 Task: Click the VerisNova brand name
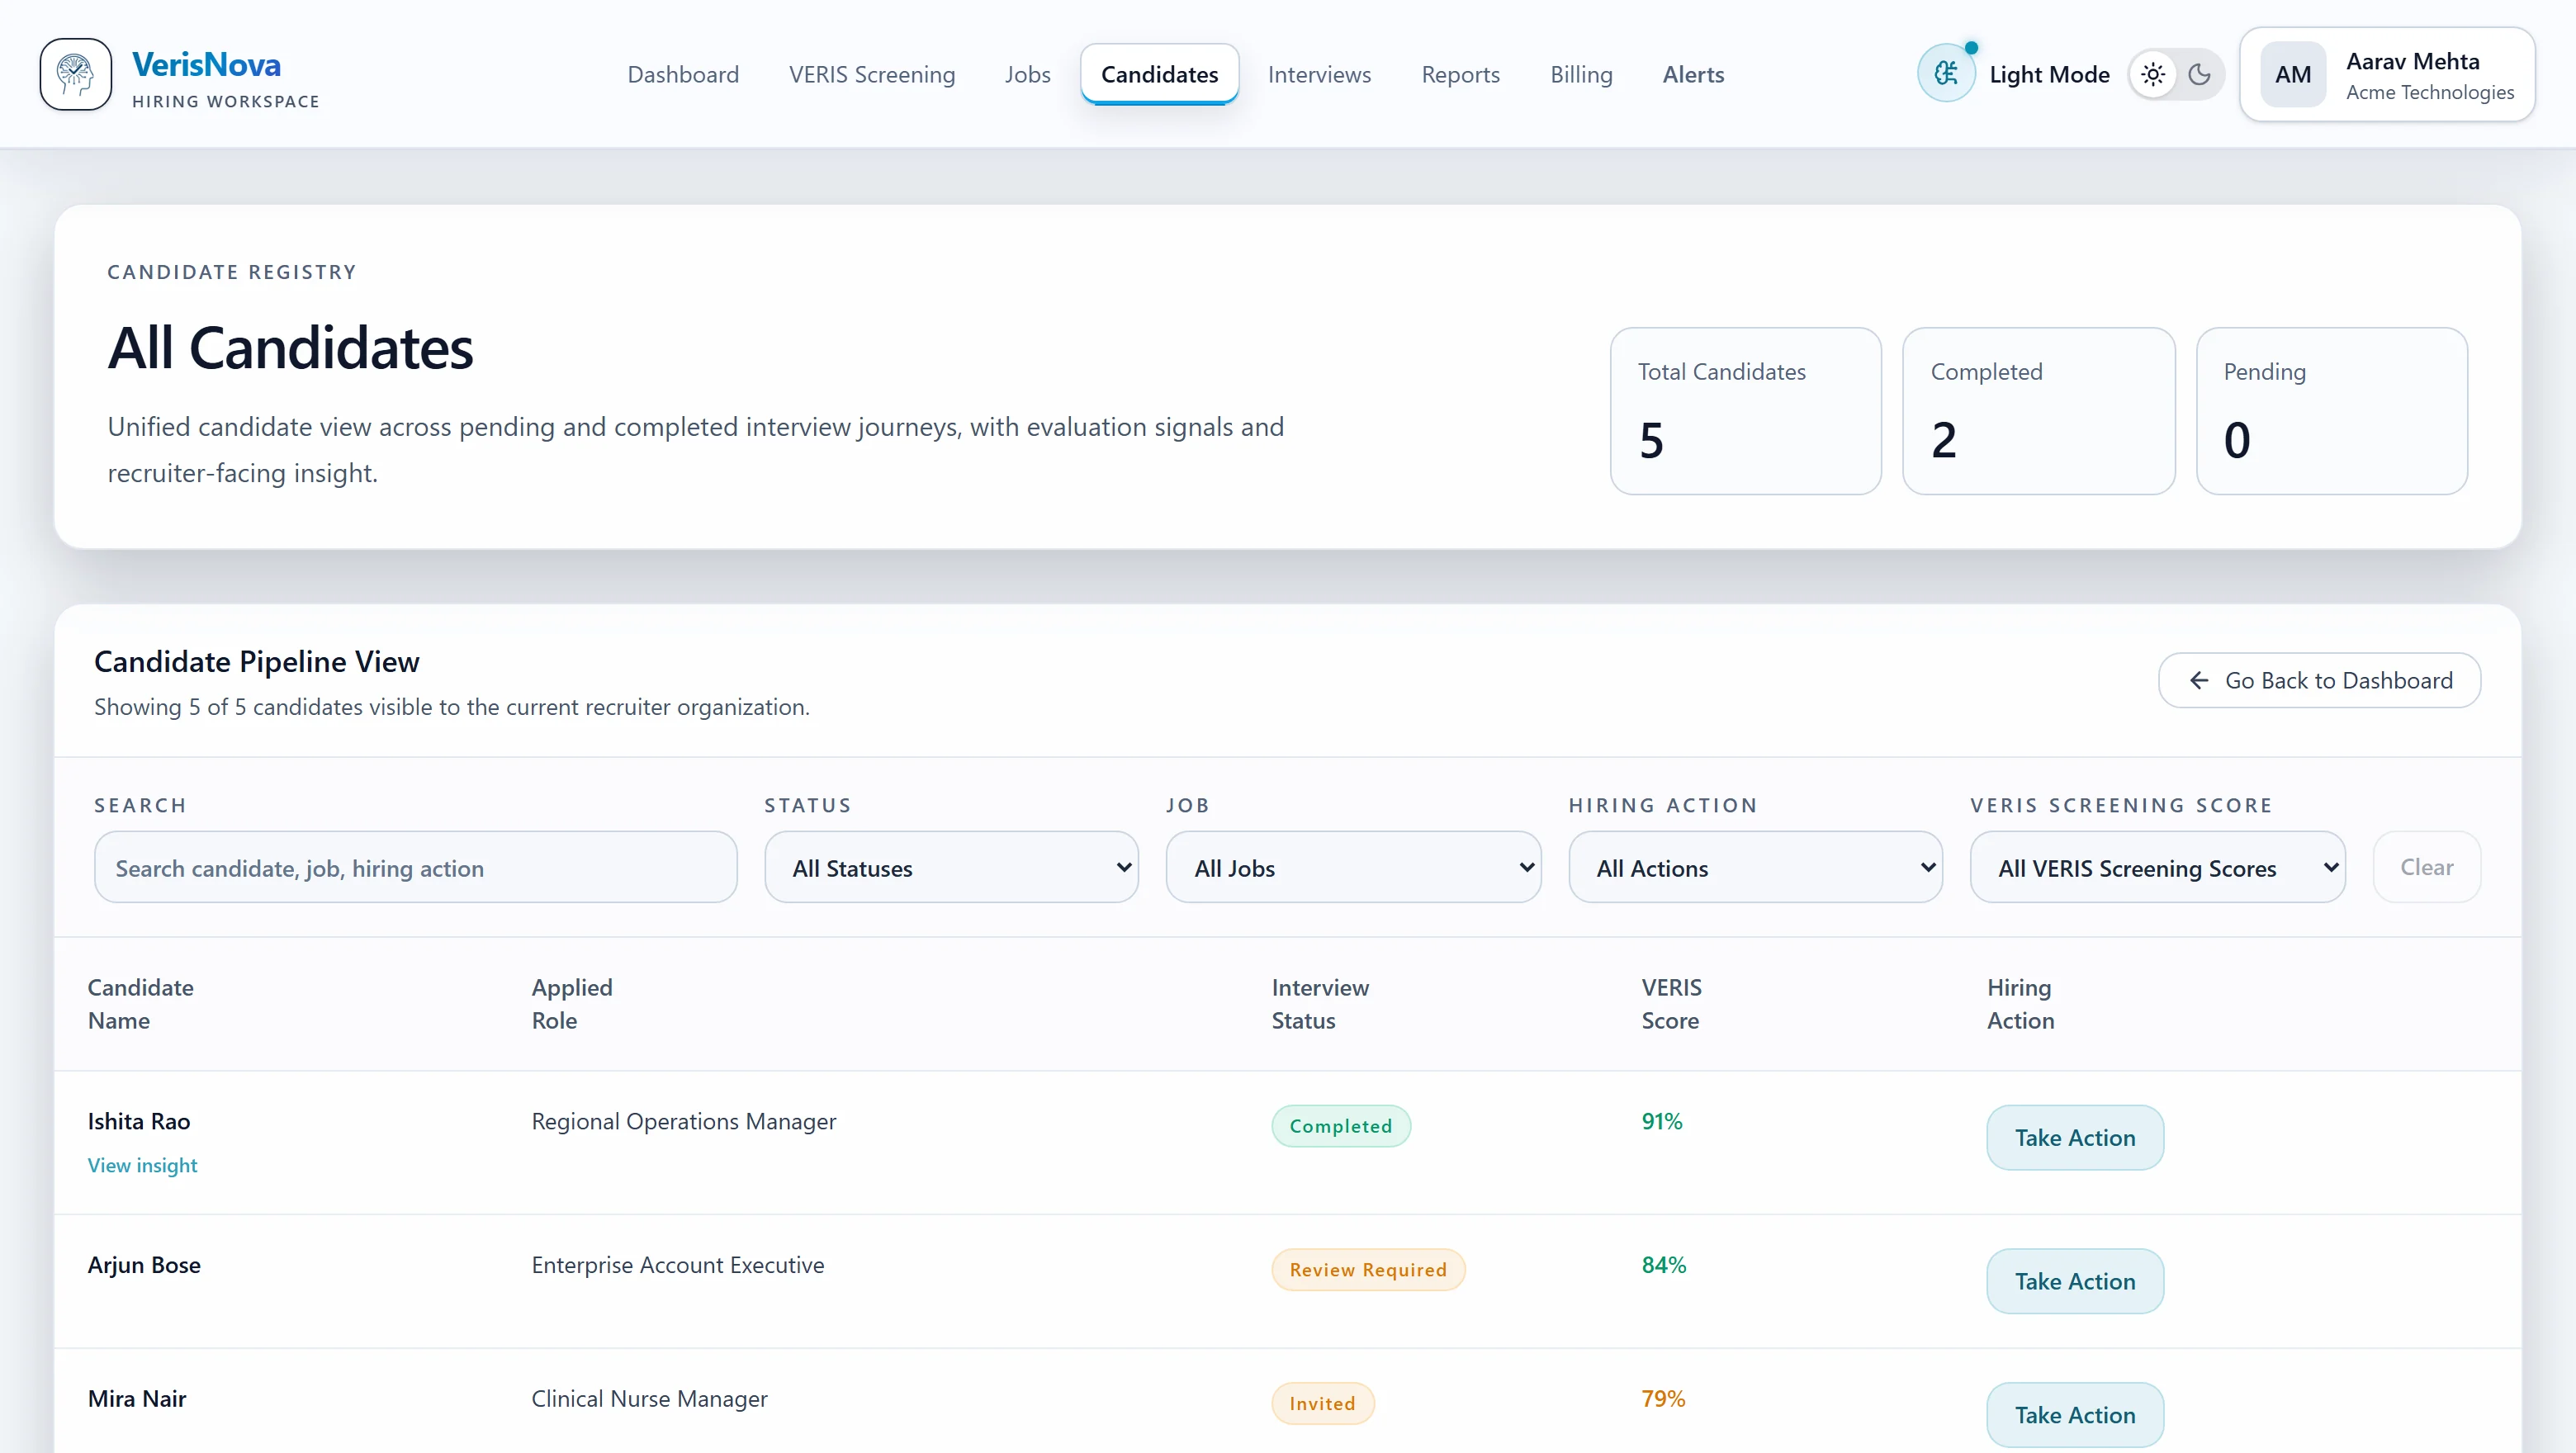click(206, 64)
